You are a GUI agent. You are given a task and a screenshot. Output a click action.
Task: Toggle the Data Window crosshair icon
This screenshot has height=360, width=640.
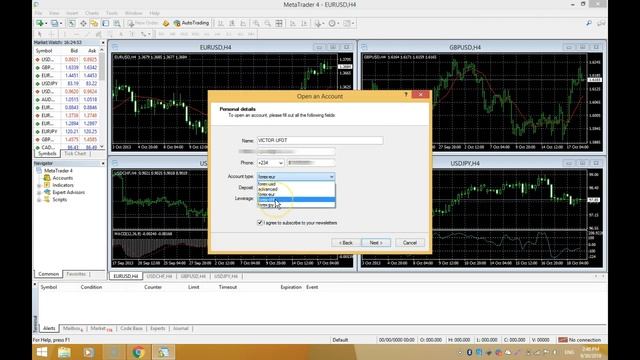pos(83,23)
